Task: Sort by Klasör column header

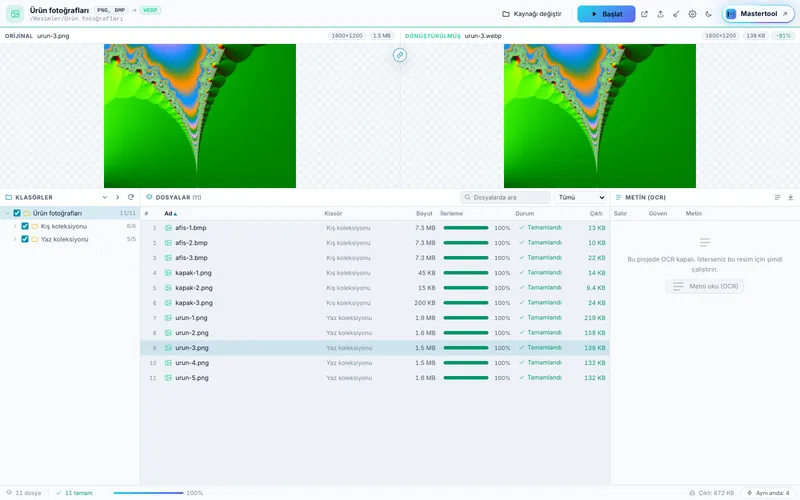Action: click(x=333, y=214)
